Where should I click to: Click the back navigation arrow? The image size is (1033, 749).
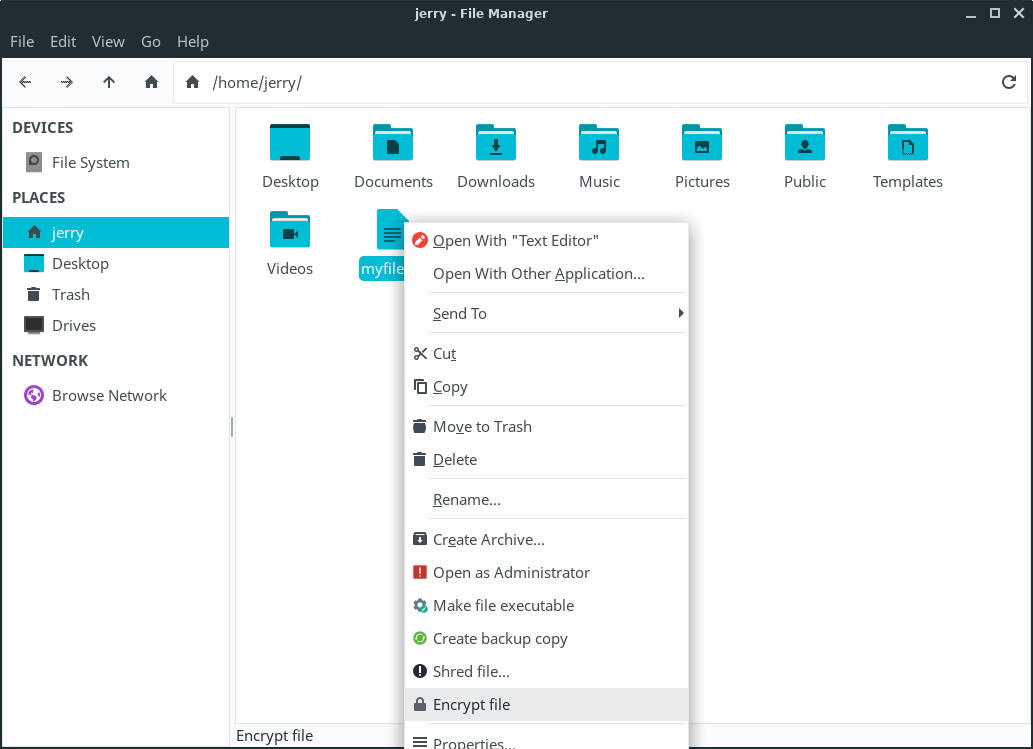[x=26, y=82]
